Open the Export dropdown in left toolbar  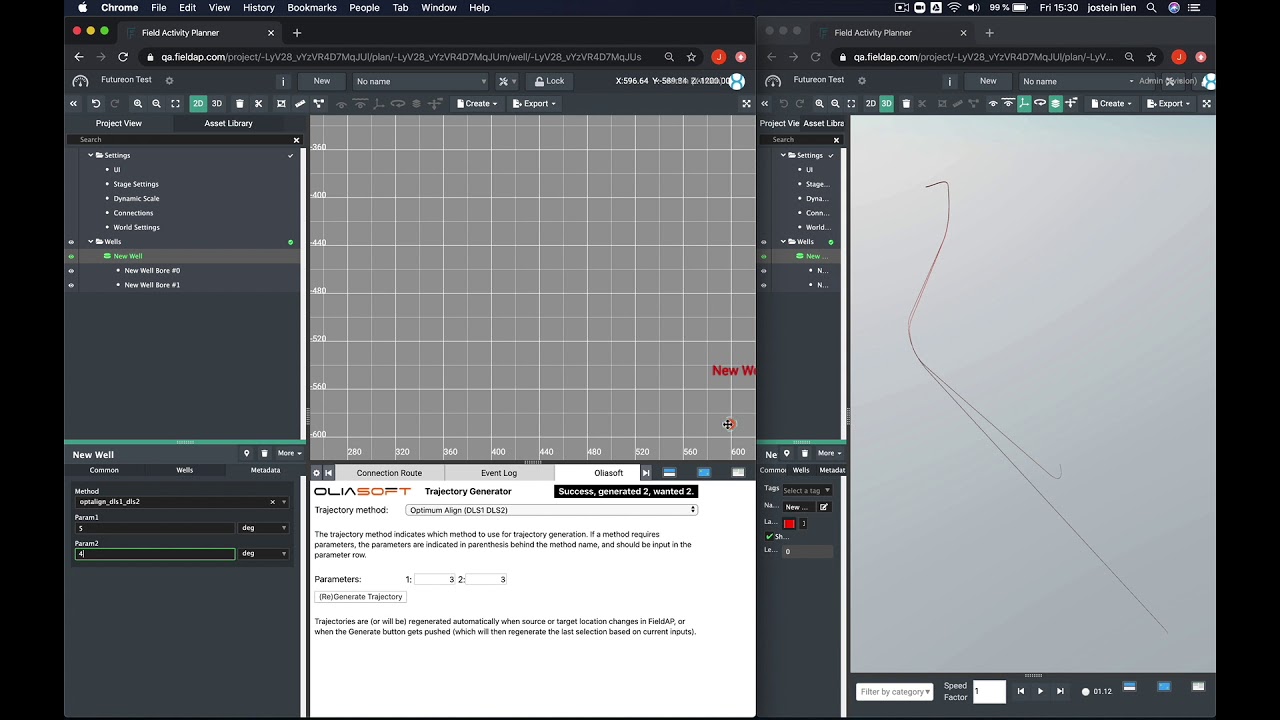534,103
